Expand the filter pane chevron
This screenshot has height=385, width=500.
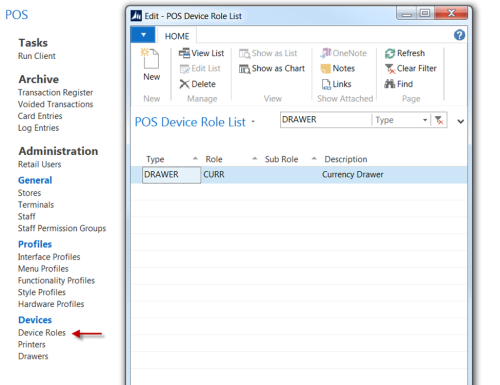click(460, 121)
